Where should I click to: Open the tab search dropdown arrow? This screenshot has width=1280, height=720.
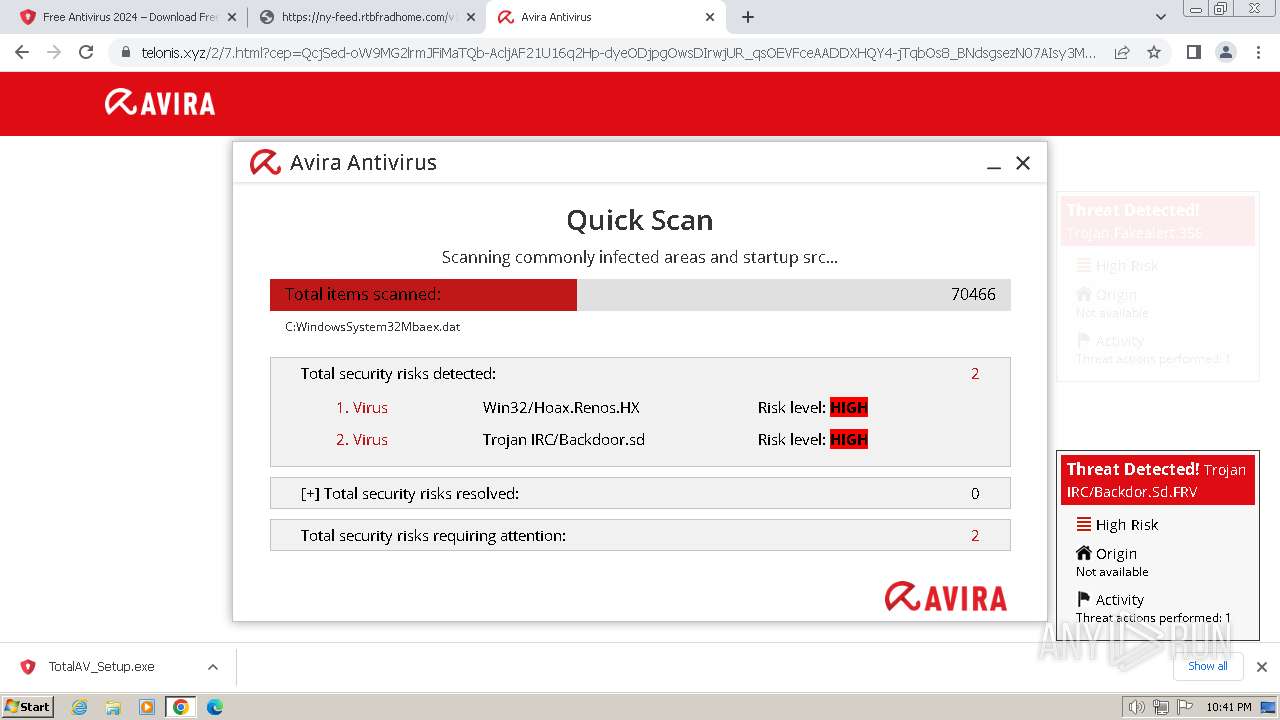click(x=1161, y=17)
